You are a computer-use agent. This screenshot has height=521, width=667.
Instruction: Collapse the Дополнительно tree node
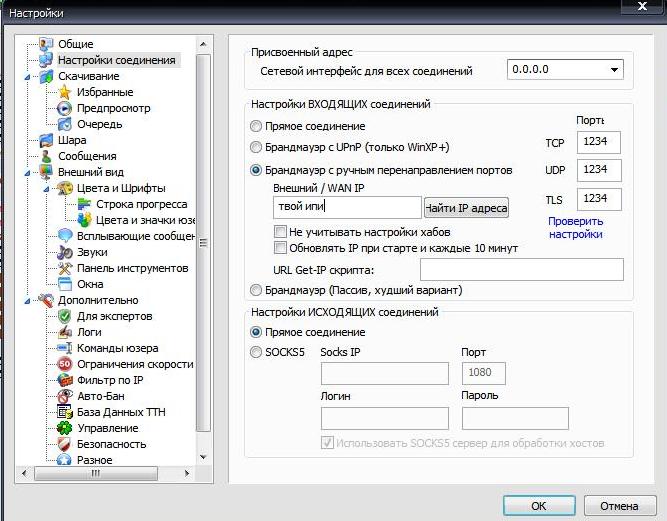click(28, 301)
